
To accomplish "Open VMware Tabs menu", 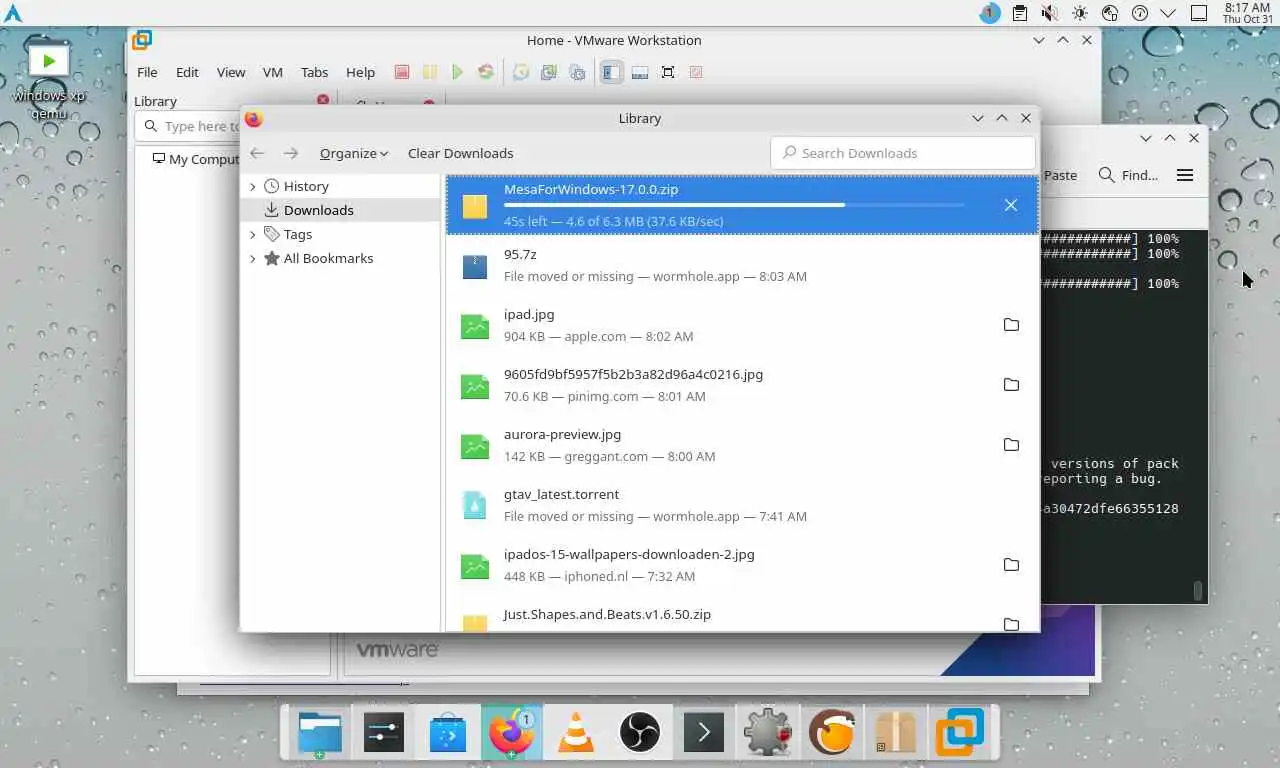I will click(314, 72).
